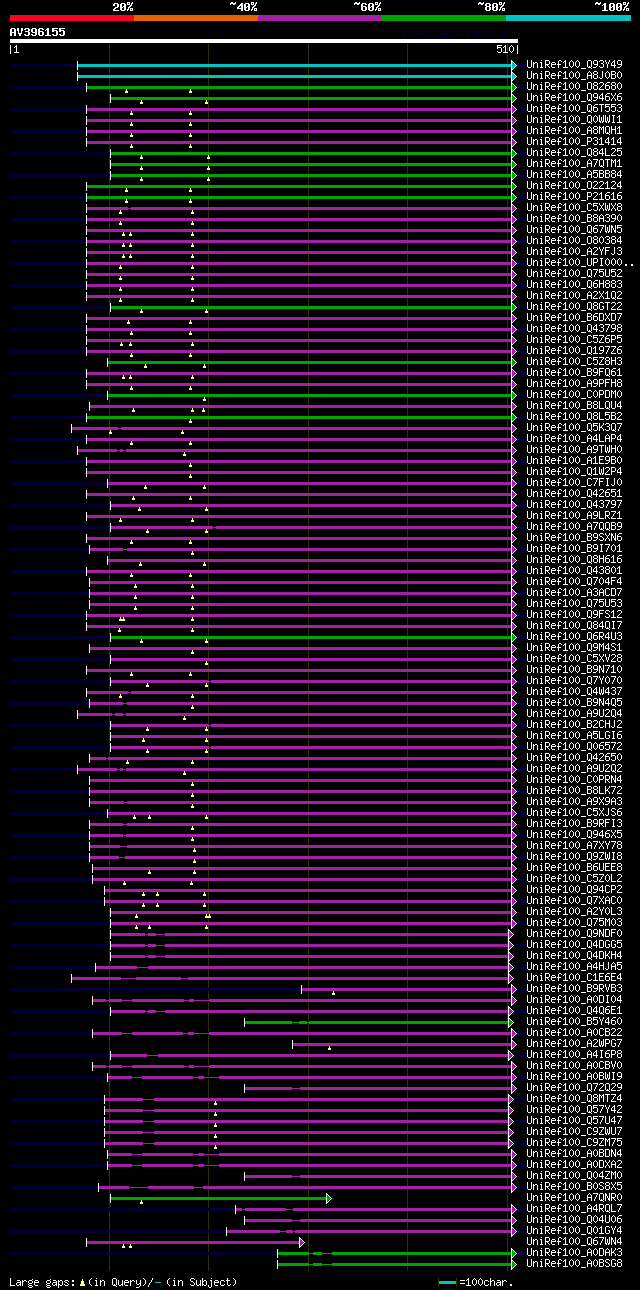Click entry UniRef100_B9I701
This screenshot has height=1290, width=640.
click(x=574, y=548)
